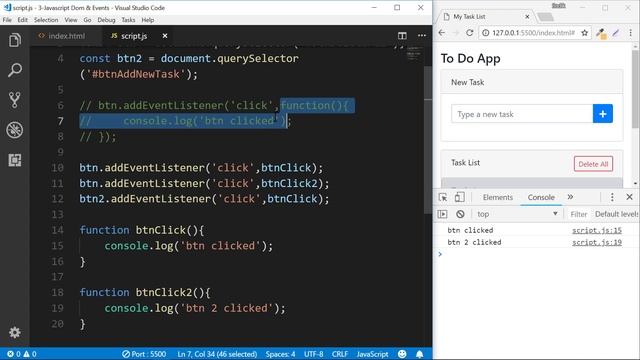This screenshot has width=640, height=360.
Task: Go back in the Chrome browser
Action: point(442,33)
